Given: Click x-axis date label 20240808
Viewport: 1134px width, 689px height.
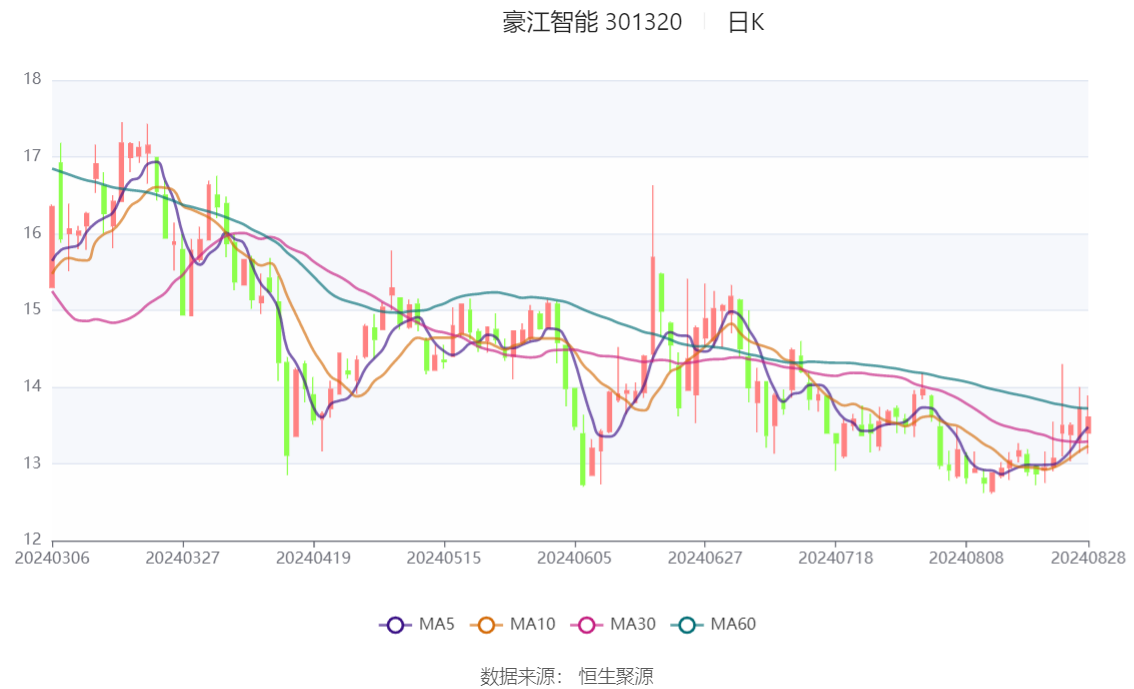Looking at the screenshot, I should point(965,558).
